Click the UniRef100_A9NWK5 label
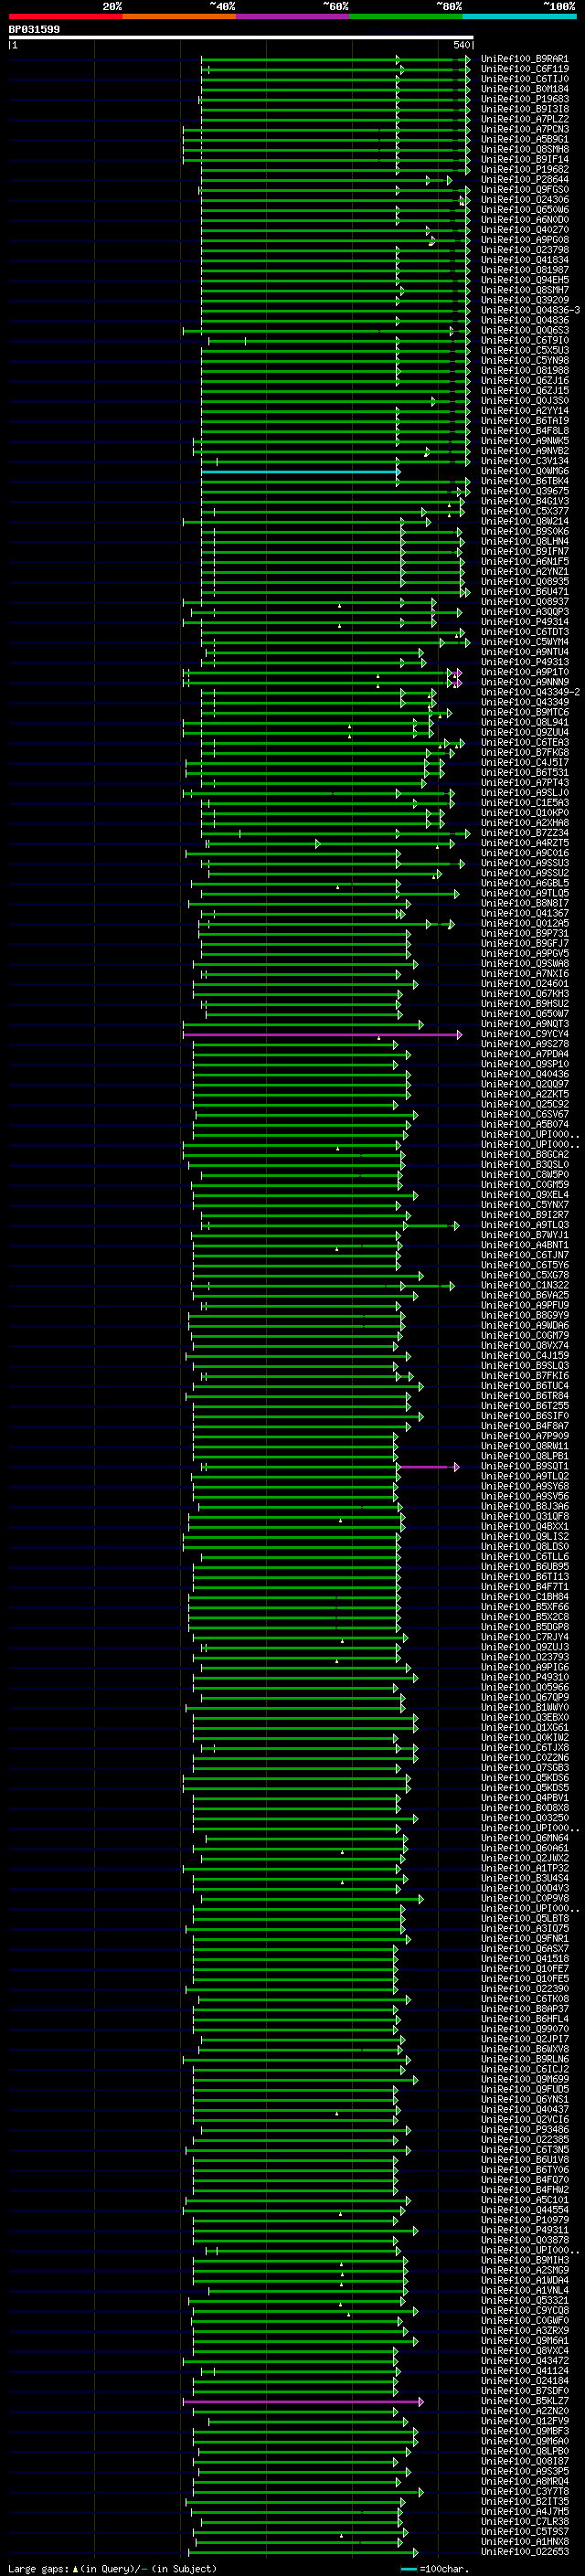The image size is (585, 2576). coord(525,441)
